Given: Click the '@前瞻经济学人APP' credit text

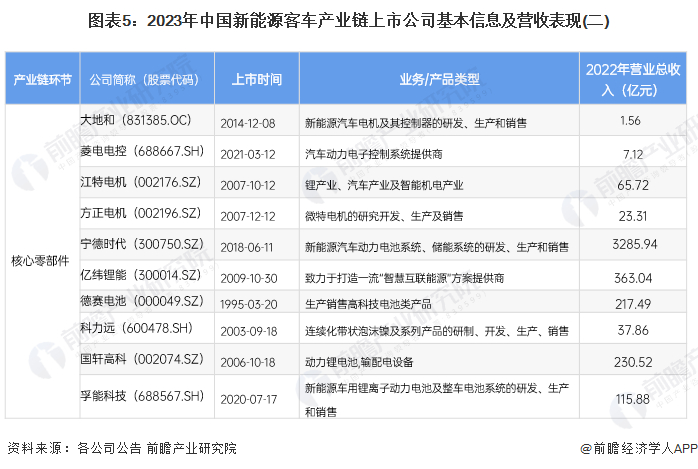Looking at the screenshot, I should [639, 449].
